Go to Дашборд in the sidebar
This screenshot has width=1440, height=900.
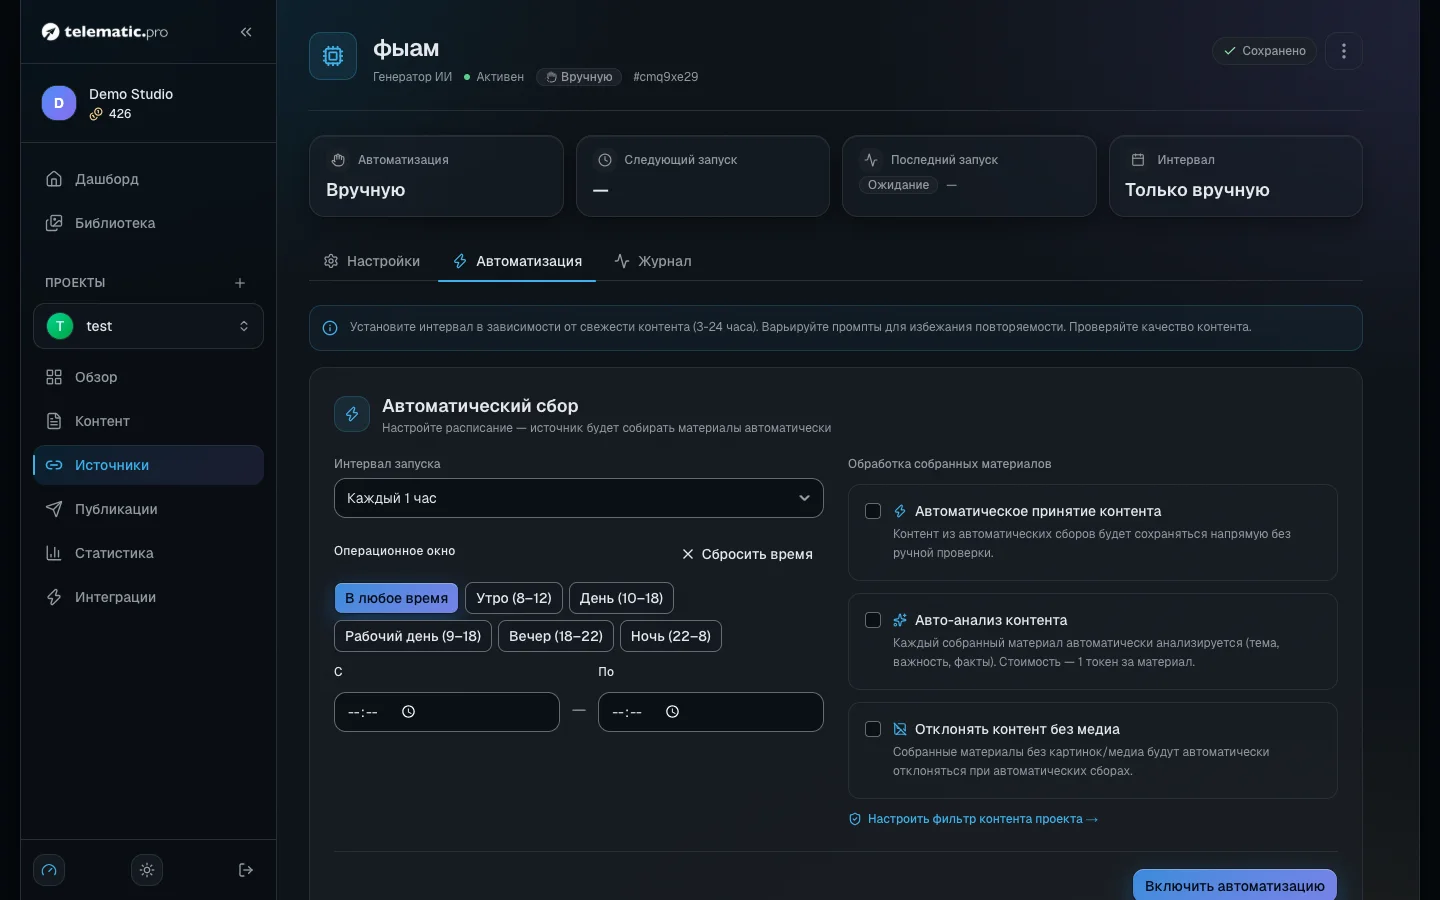148,179
